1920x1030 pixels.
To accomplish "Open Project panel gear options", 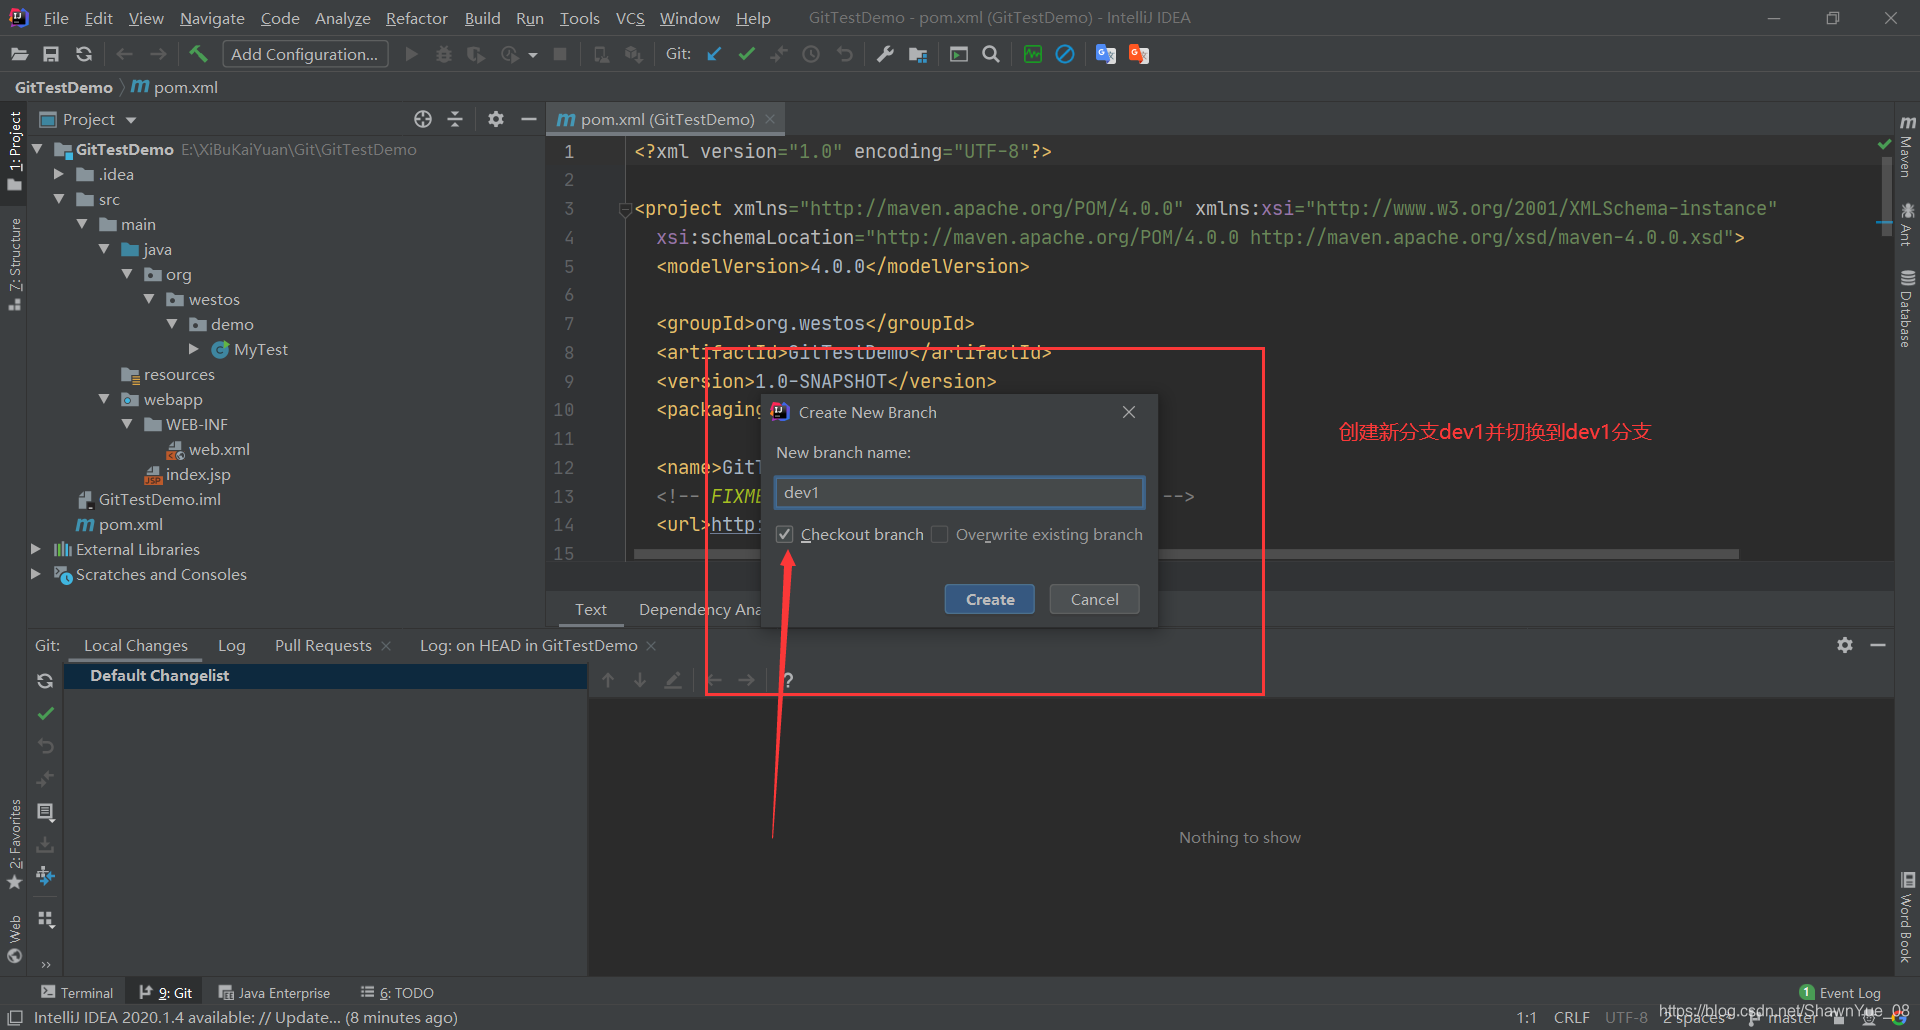I will [x=496, y=119].
